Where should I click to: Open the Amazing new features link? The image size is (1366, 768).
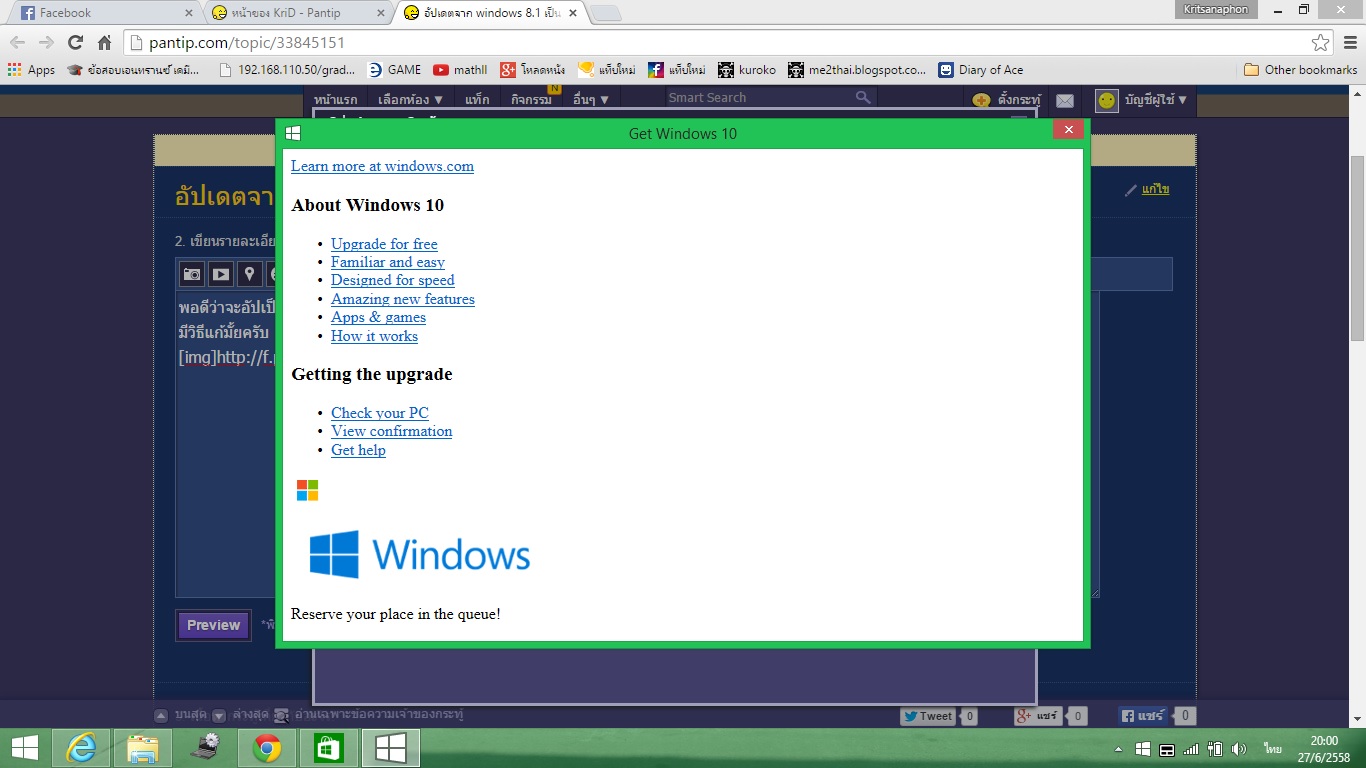click(x=403, y=299)
